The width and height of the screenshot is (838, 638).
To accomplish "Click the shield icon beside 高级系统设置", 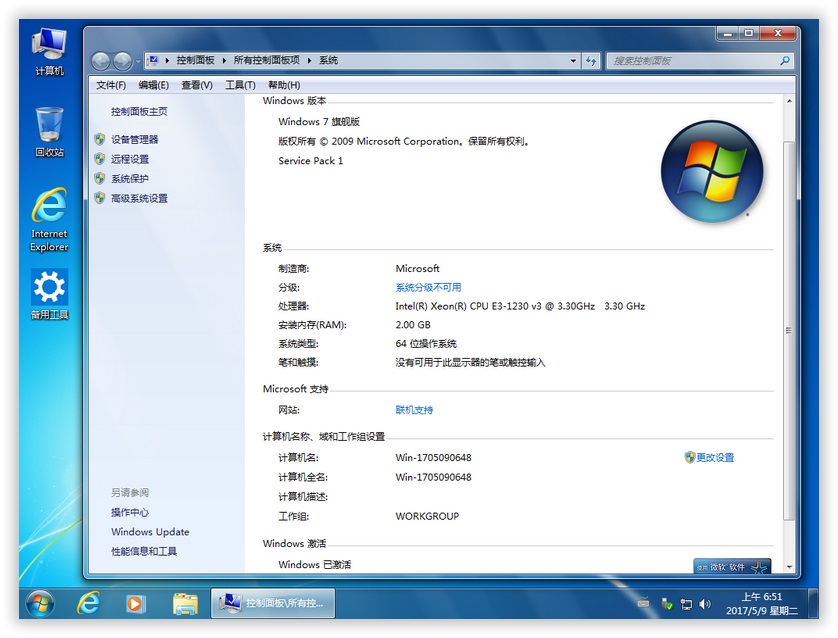I will click(x=99, y=198).
